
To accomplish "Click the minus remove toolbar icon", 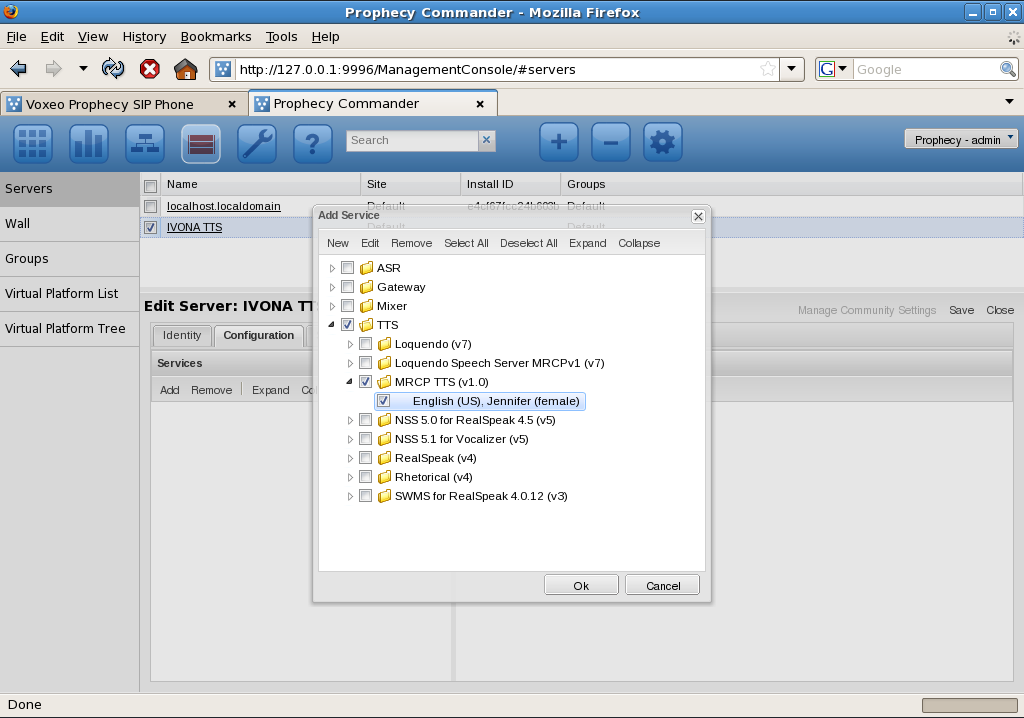I will [x=611, y=142].
